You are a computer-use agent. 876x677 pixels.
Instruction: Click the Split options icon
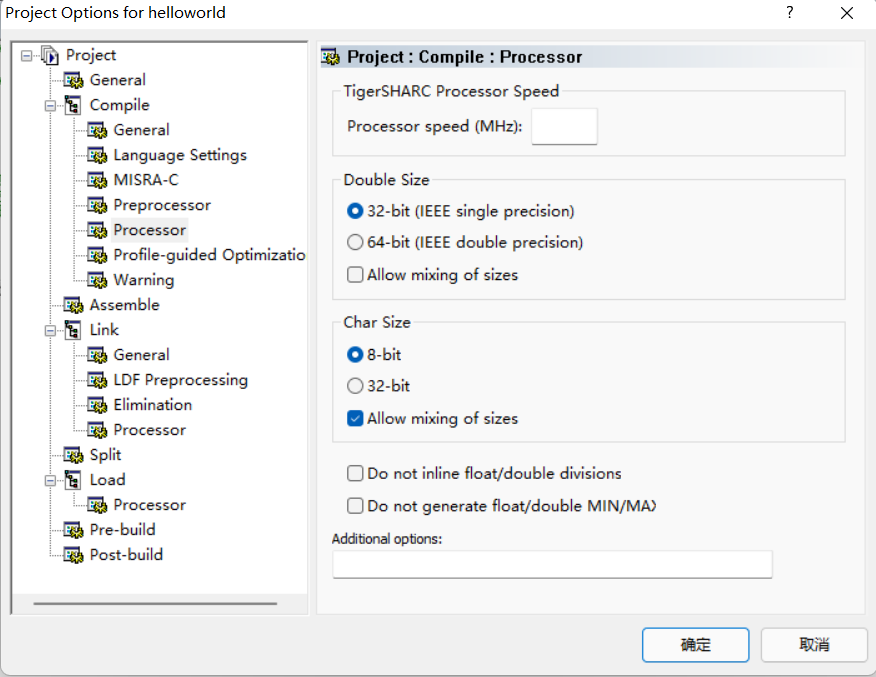point(73,455)
